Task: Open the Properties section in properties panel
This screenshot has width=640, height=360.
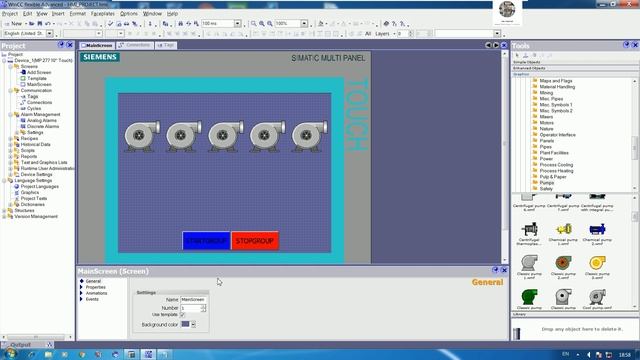Action: (96, 287)
